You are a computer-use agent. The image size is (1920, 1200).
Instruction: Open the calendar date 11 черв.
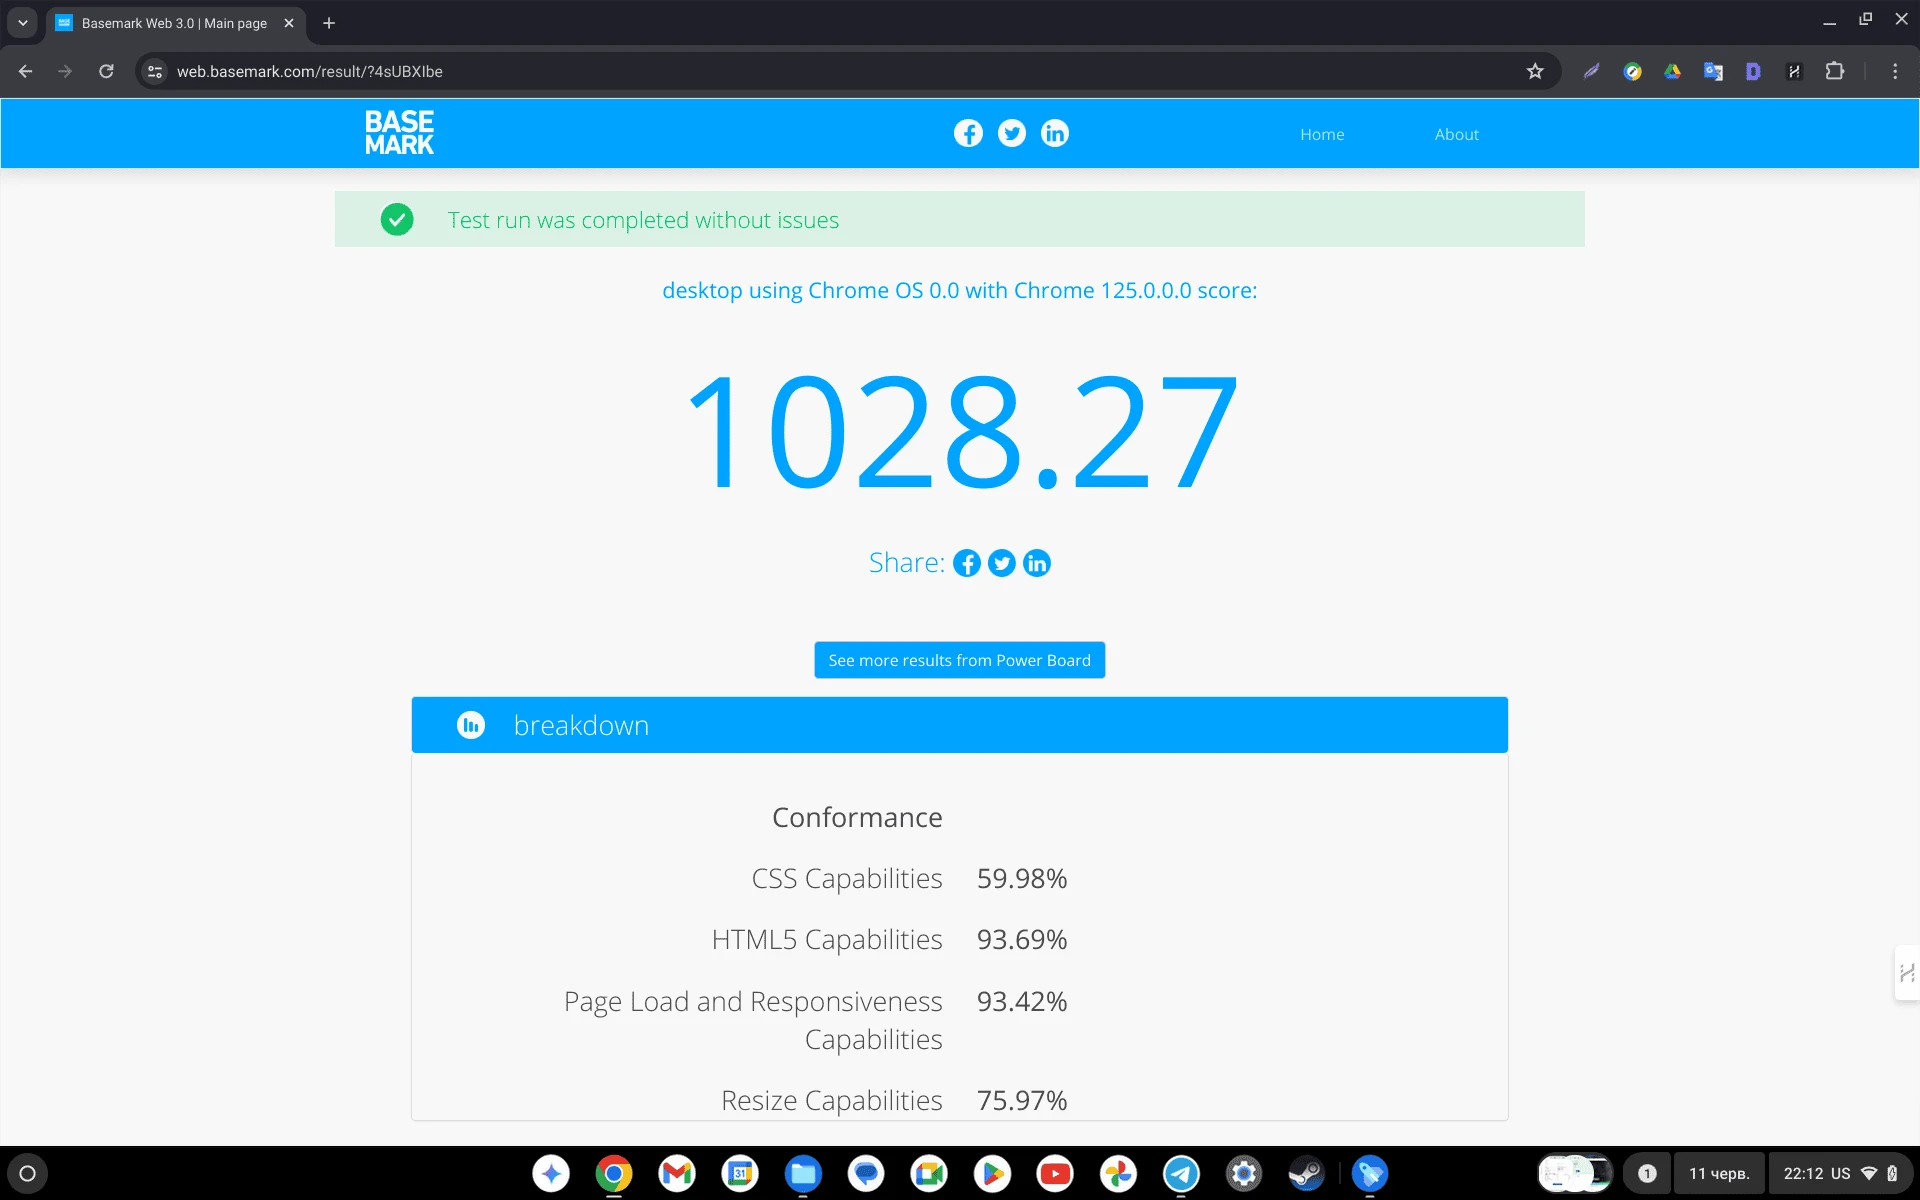pos(1719,1173)
